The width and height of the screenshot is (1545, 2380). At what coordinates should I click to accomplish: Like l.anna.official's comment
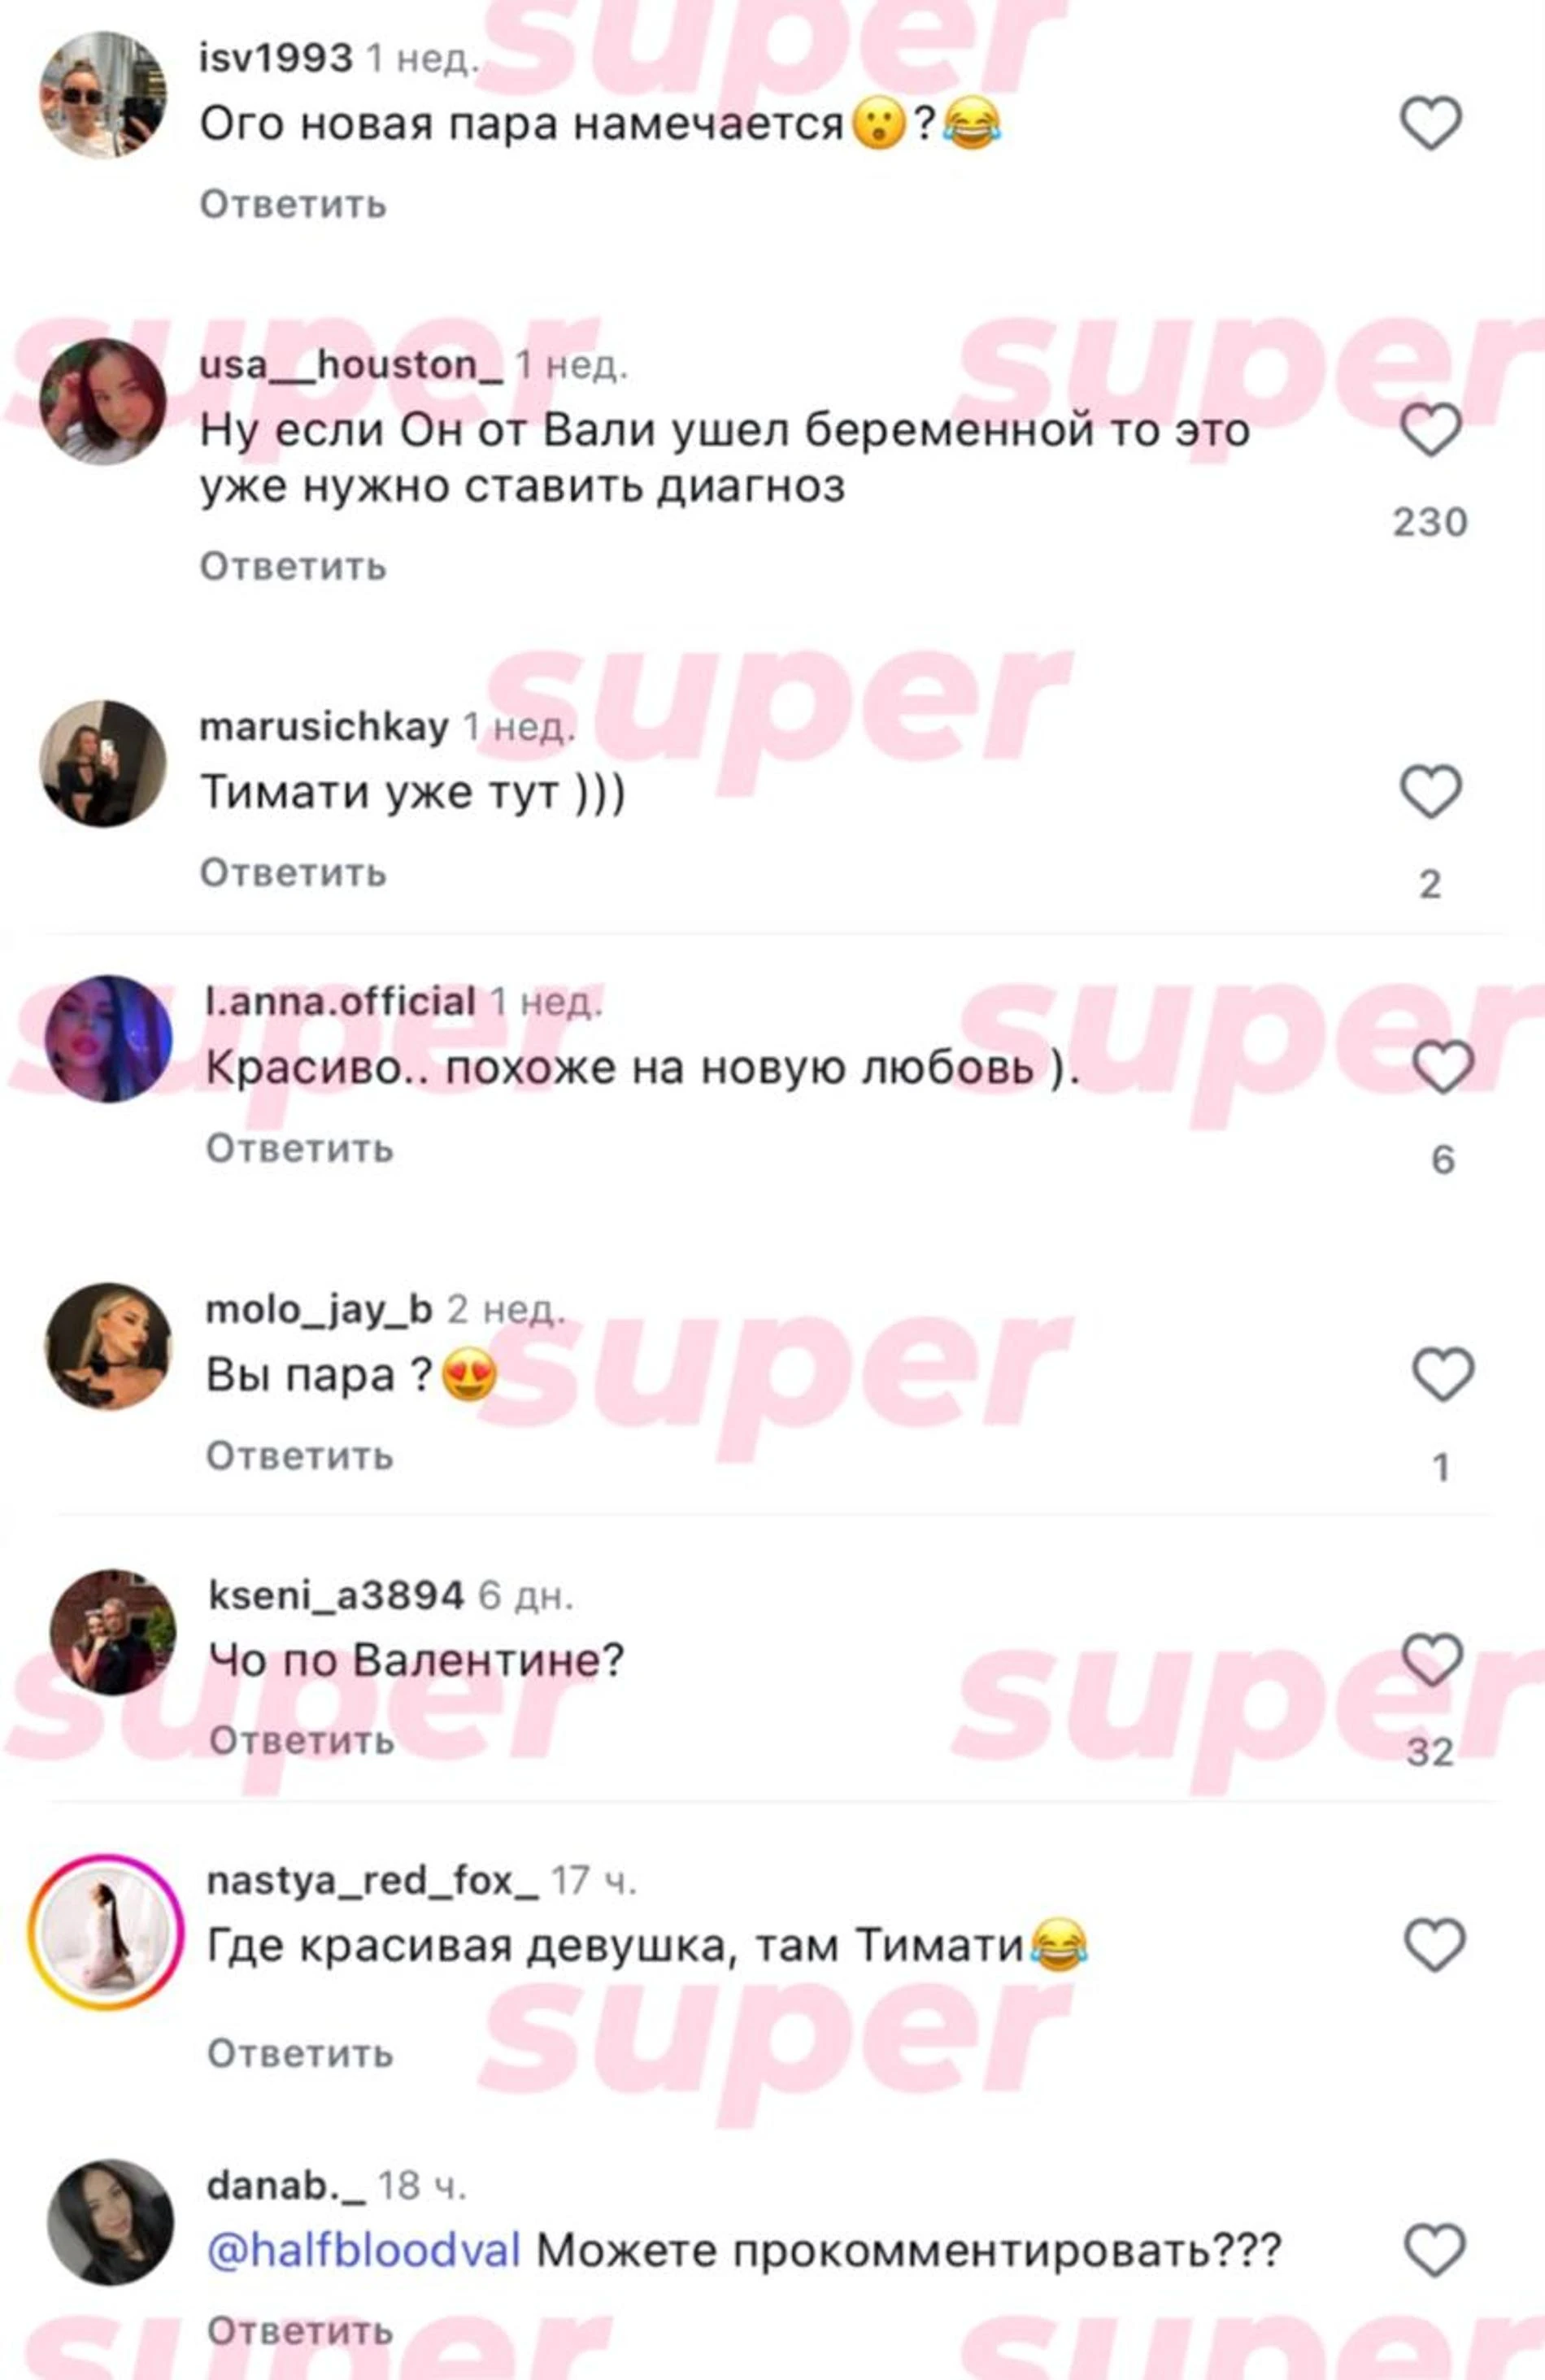tap(1442, 1066)
